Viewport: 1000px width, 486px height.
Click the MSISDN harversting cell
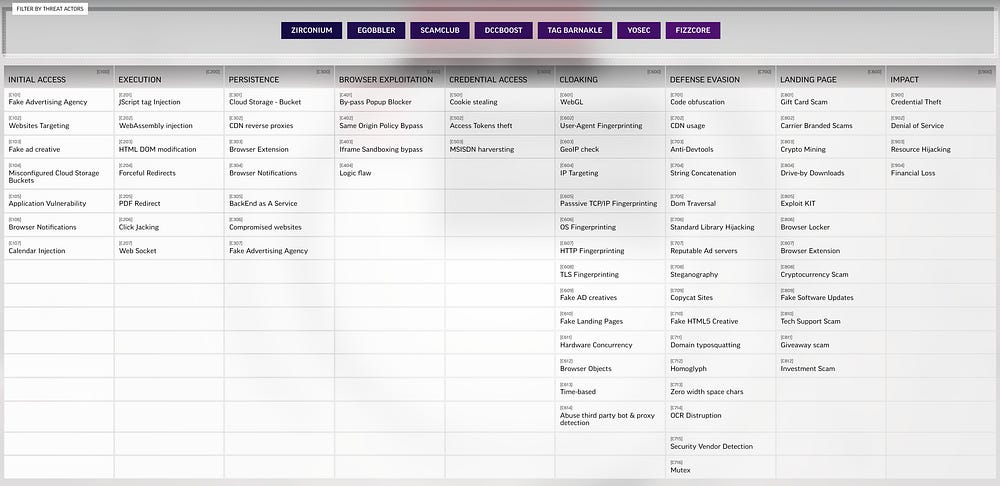(x=500, y=147)
